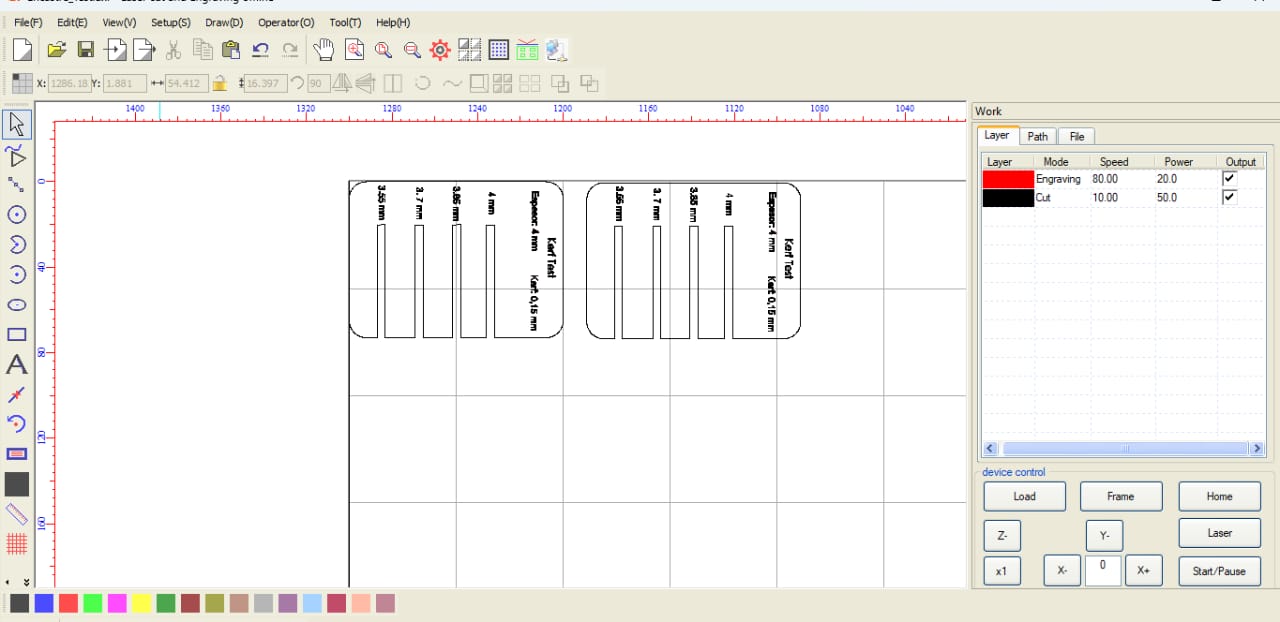This screenshot has height=622, width=1280.
Task: Activate the pan hand tool
Action: click(x=323, y=49)
